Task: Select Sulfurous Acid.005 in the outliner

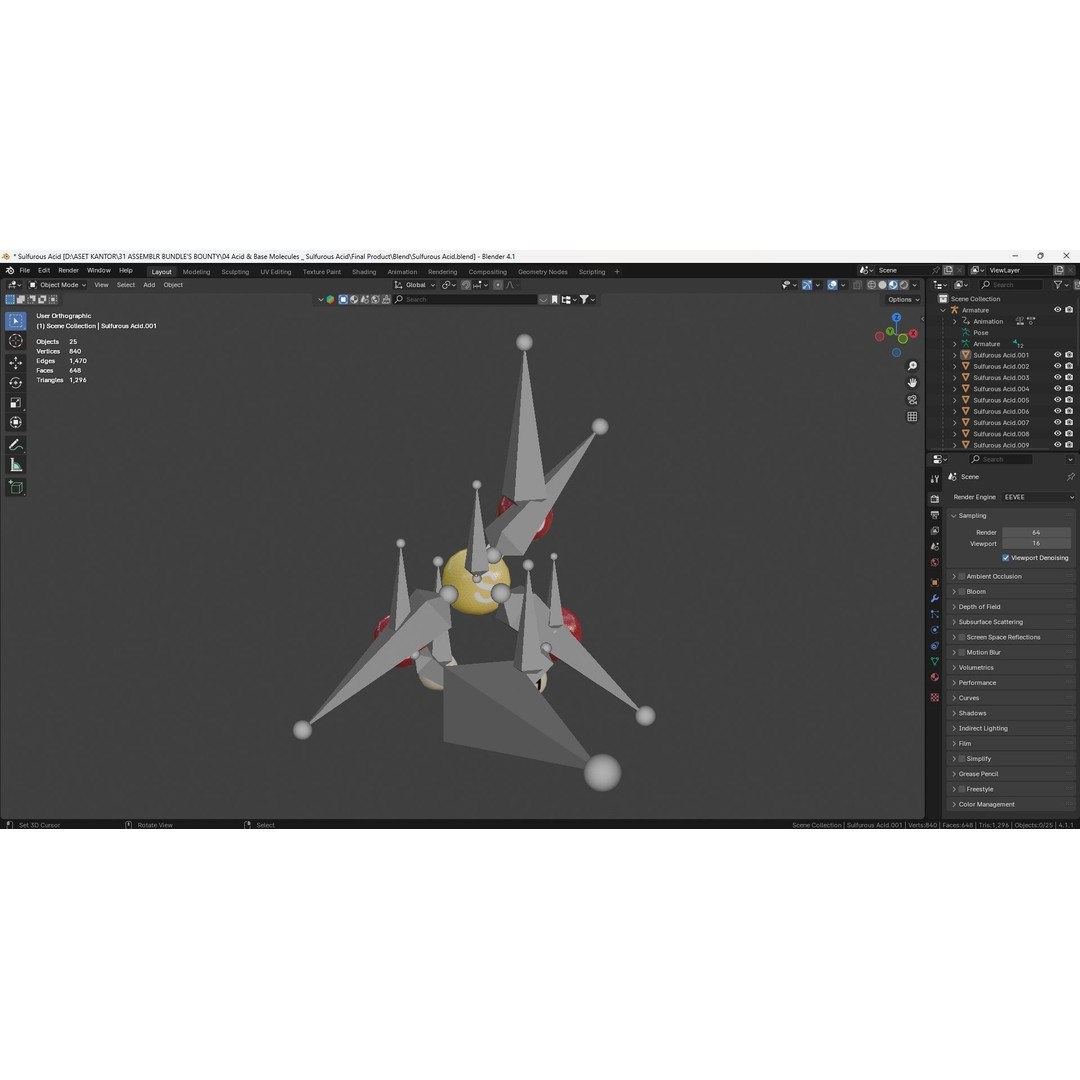Action: click(x=1000, y=400)
